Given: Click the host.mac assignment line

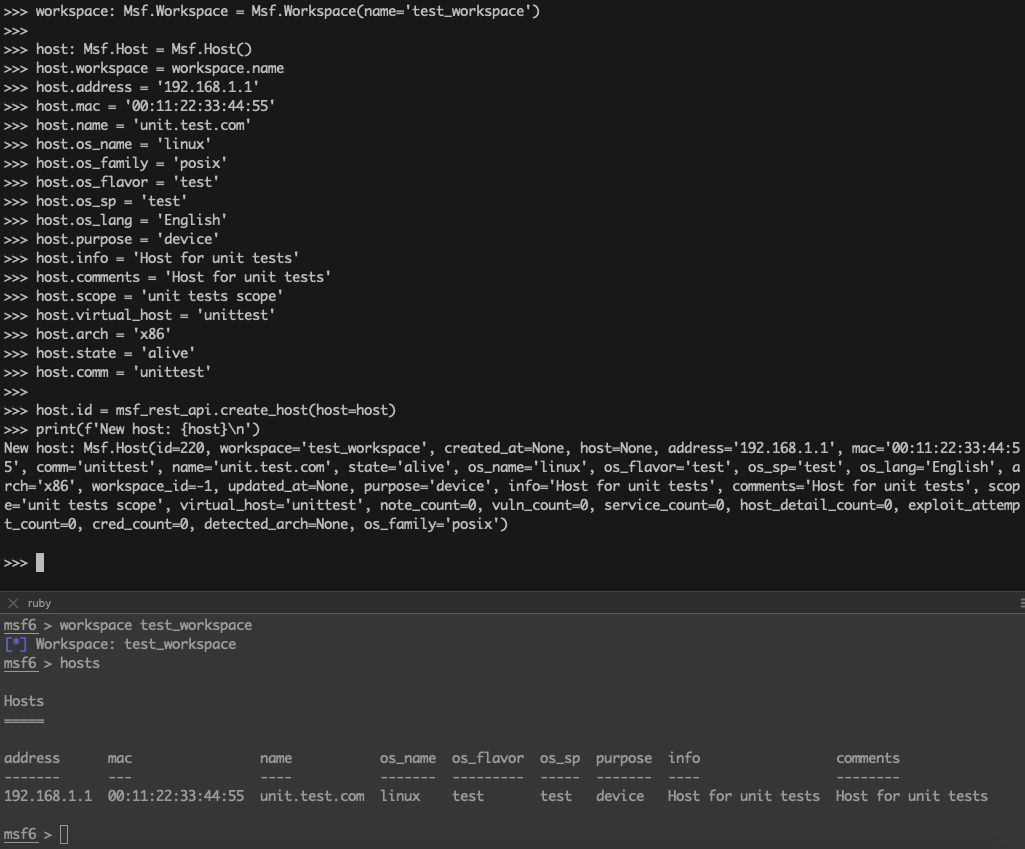Looking at the screenshot, I should click(x=140, y=106).
